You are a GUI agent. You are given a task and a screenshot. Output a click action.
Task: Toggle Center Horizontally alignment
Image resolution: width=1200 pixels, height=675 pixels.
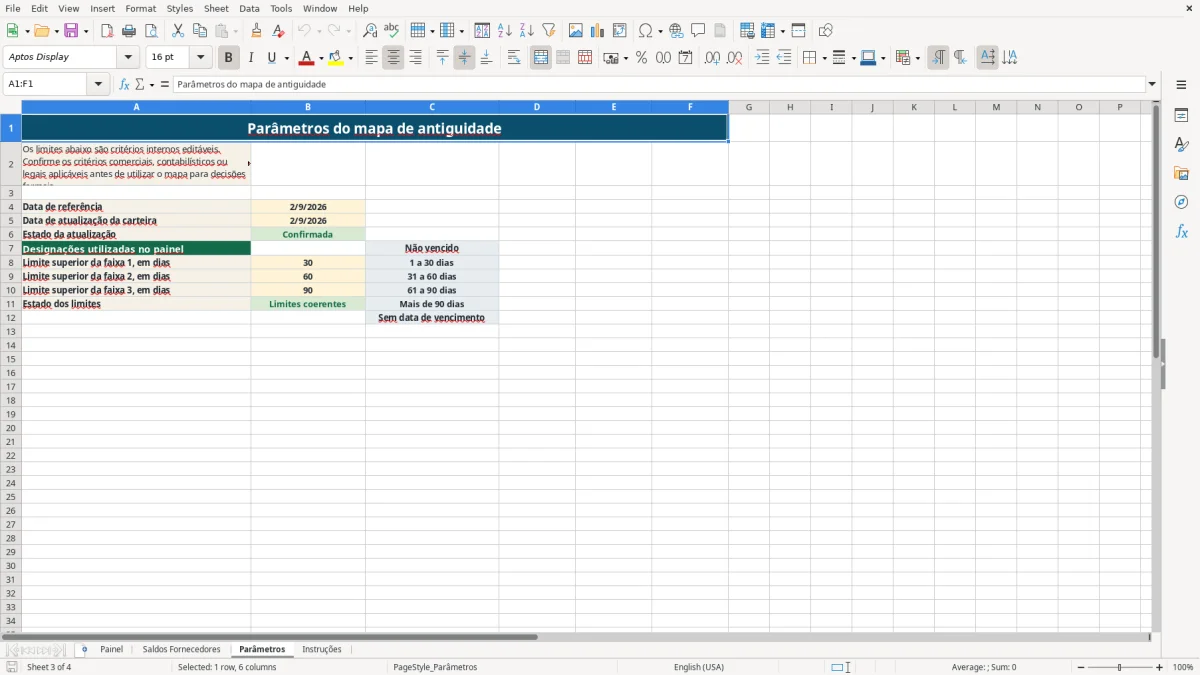tap(393, 58)
